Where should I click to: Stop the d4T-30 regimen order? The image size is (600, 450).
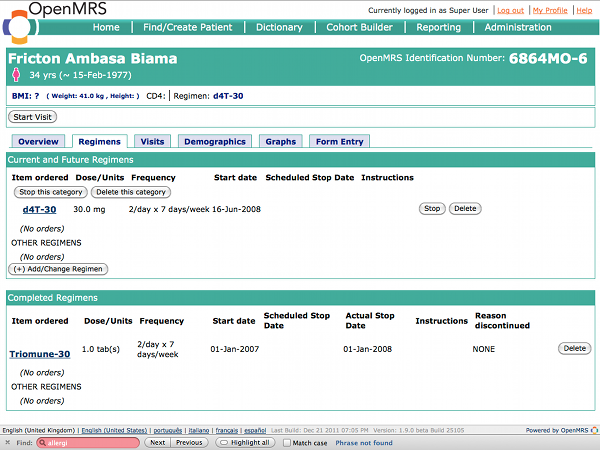tap(432, 209)
